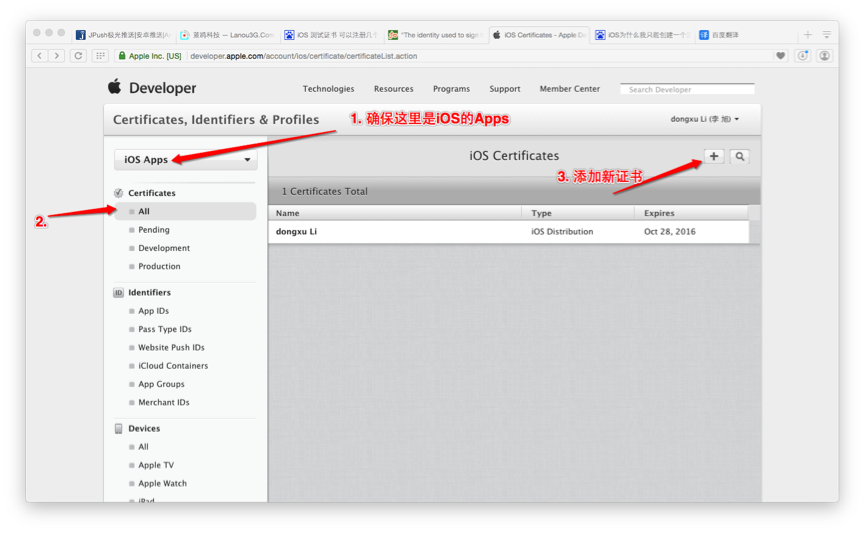Open App IDs under Identifiers
The image size is (865, 533).
coord(153,311)
